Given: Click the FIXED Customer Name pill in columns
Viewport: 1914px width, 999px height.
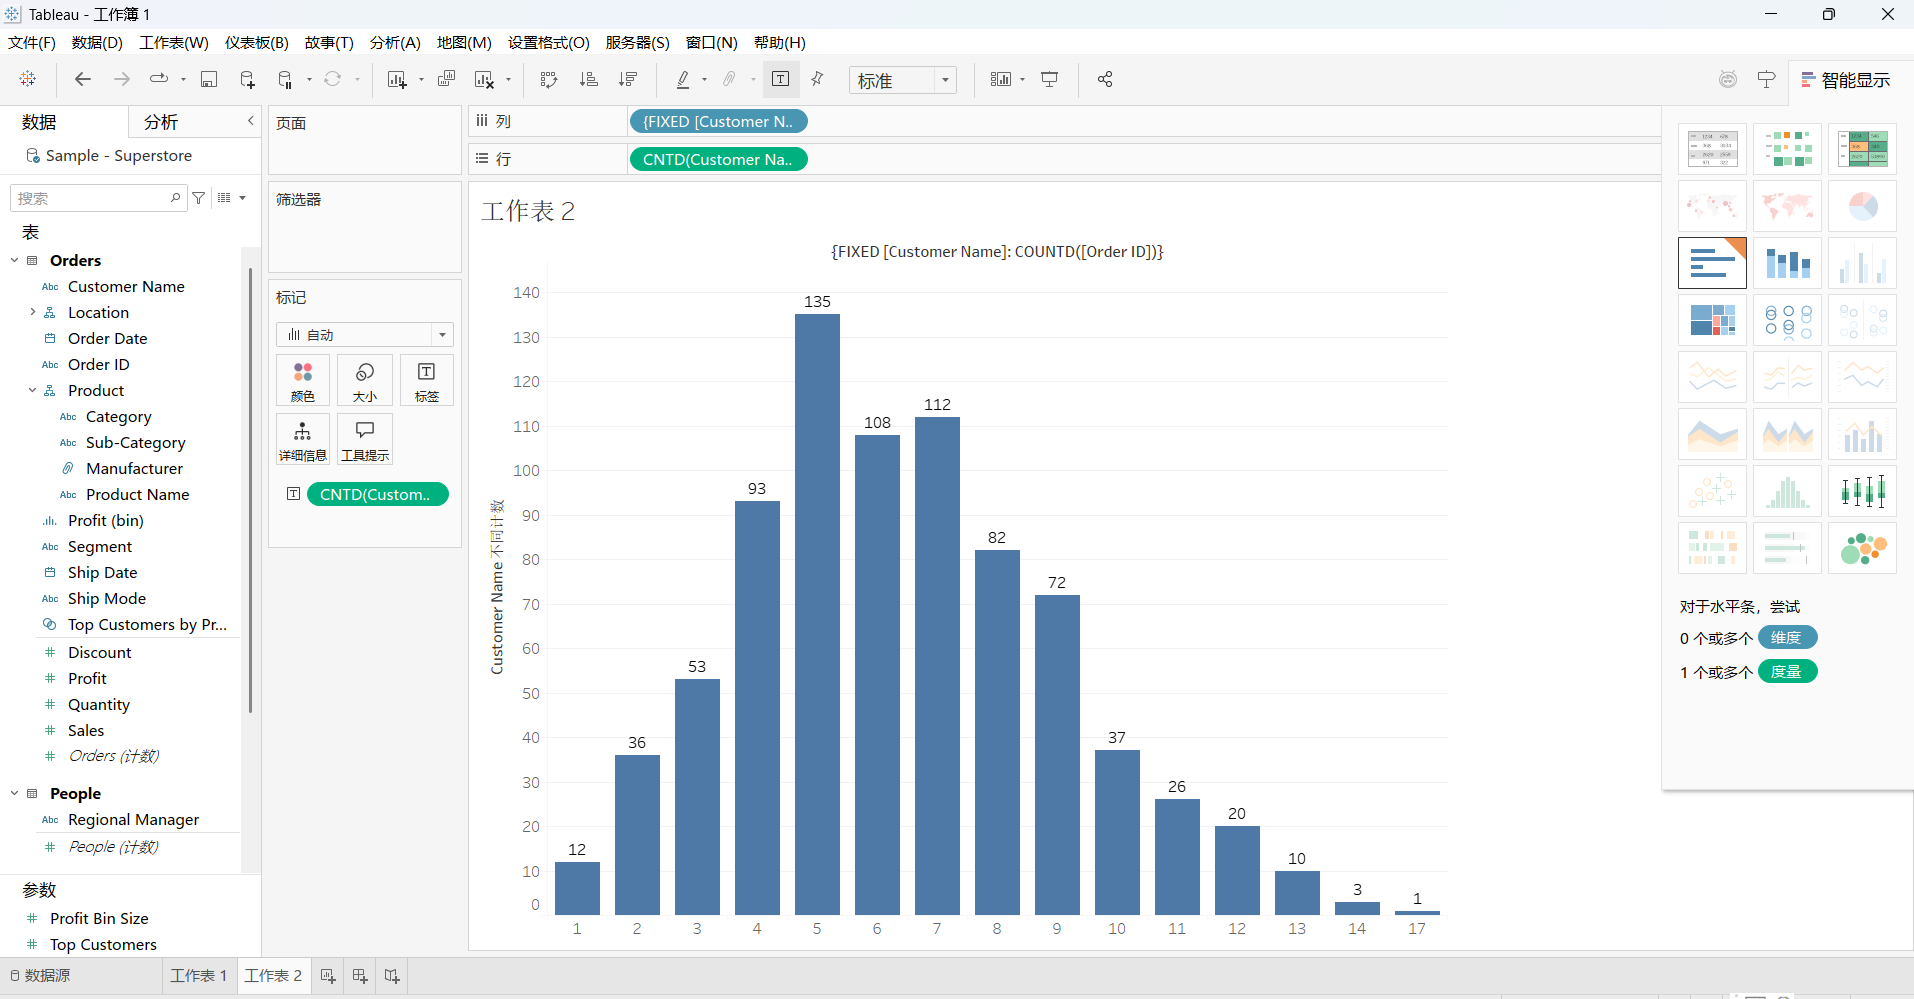Looking at the screenshot, I should 718,121.
